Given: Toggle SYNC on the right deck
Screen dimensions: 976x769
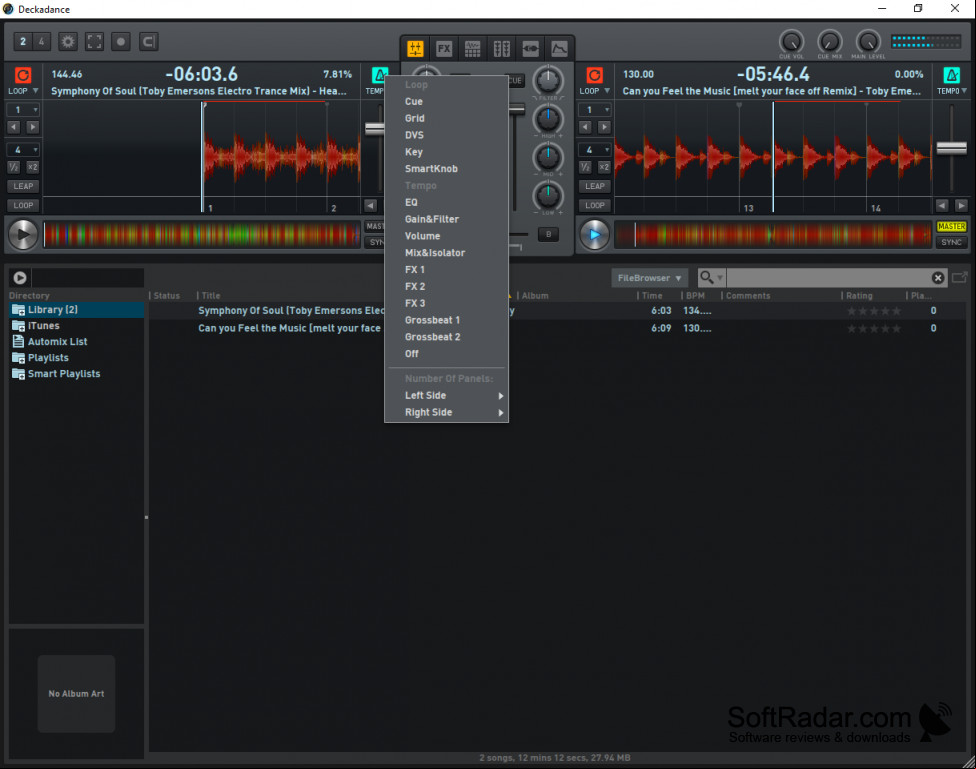Looking at the screenshot, I should tap(951, 242).
